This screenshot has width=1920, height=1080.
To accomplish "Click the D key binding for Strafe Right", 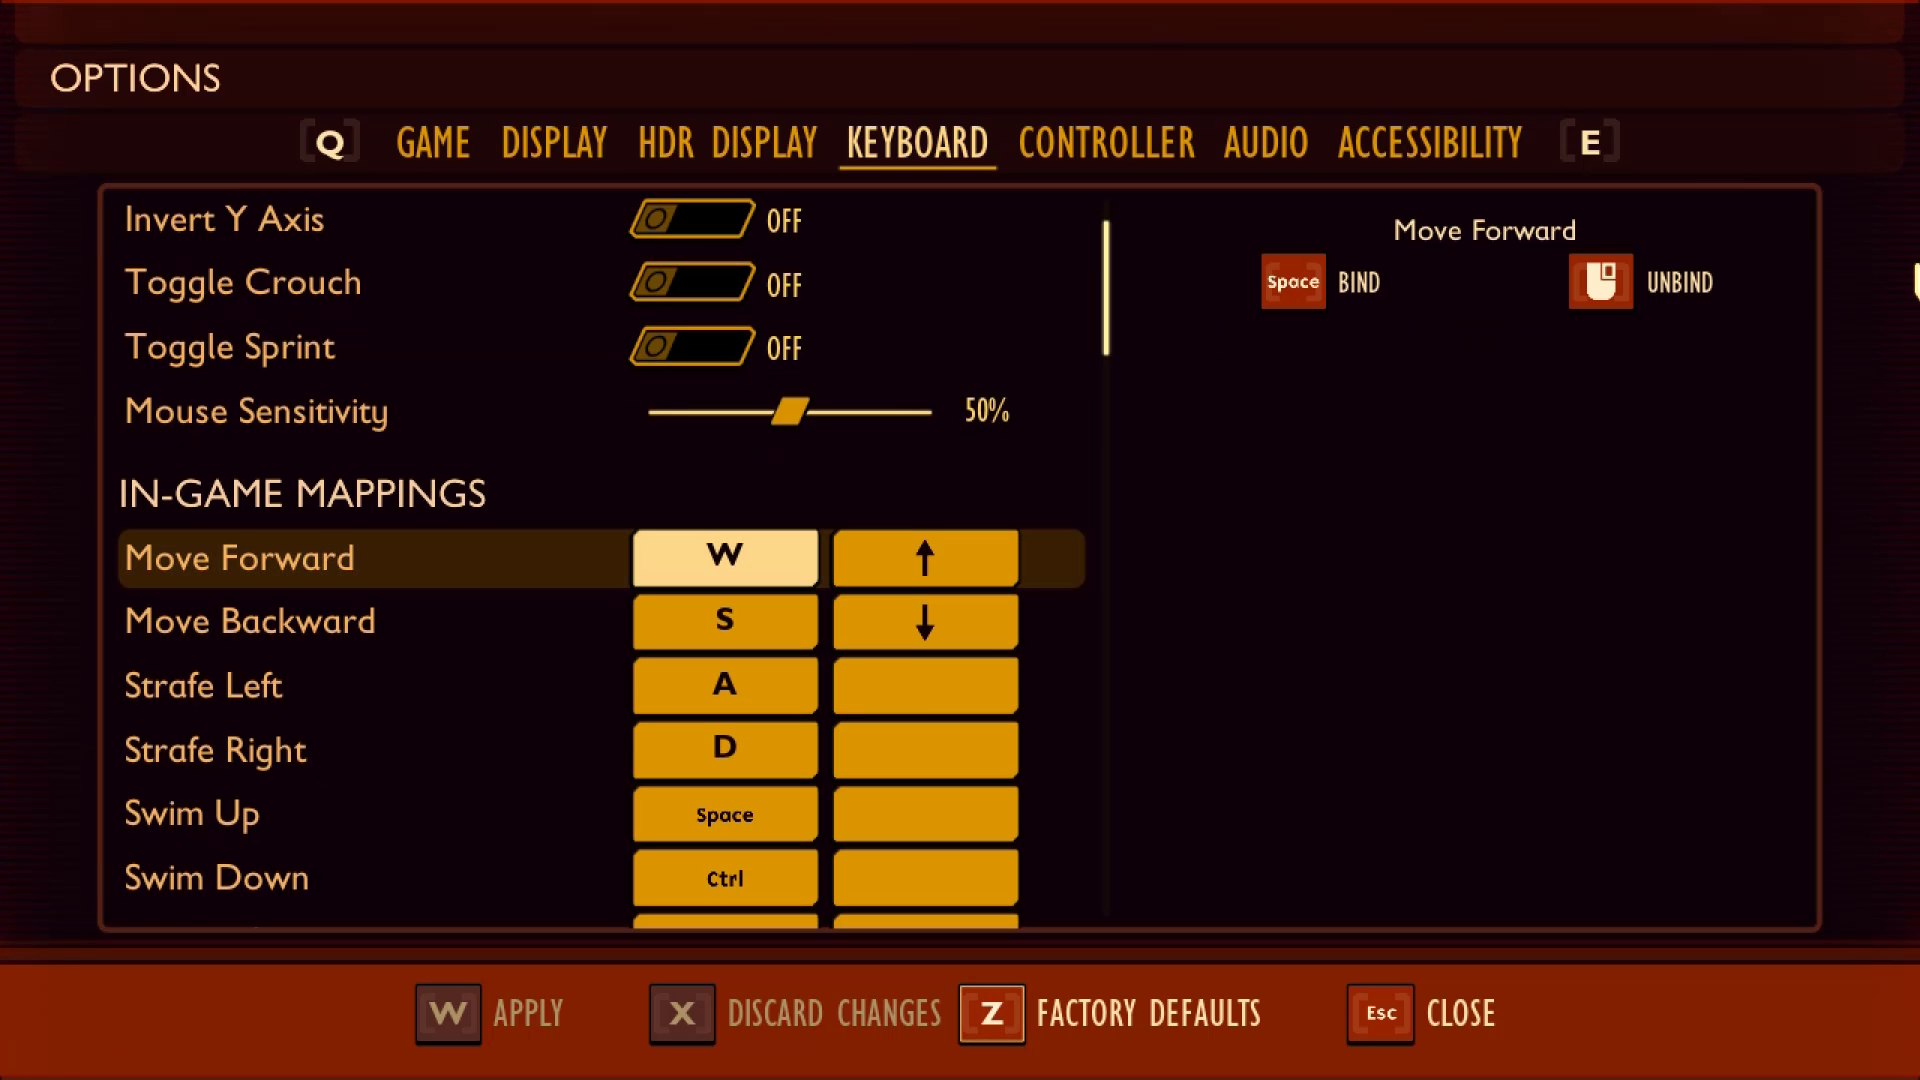I will tap(724, 749).
